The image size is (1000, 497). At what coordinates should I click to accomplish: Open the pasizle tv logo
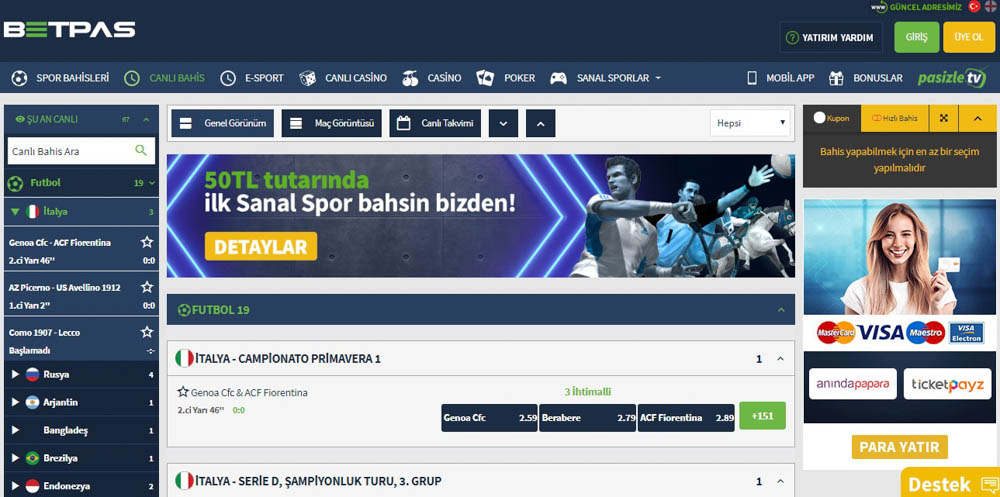[x=953, y=78]
